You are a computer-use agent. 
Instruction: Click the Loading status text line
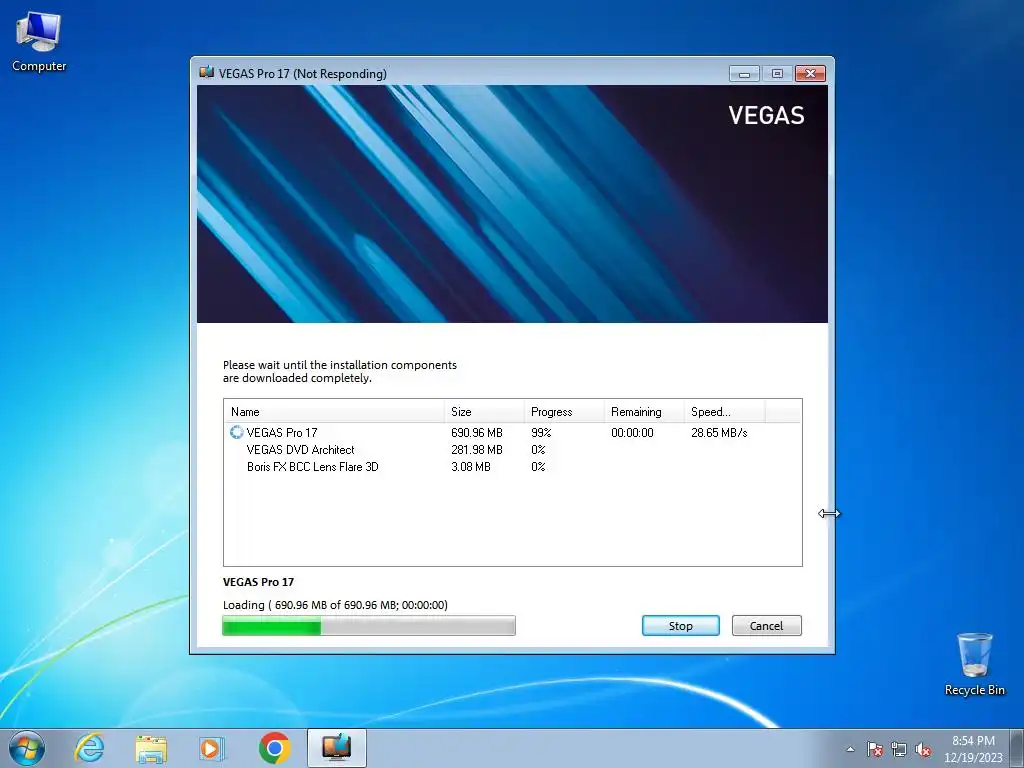[336, 605]
